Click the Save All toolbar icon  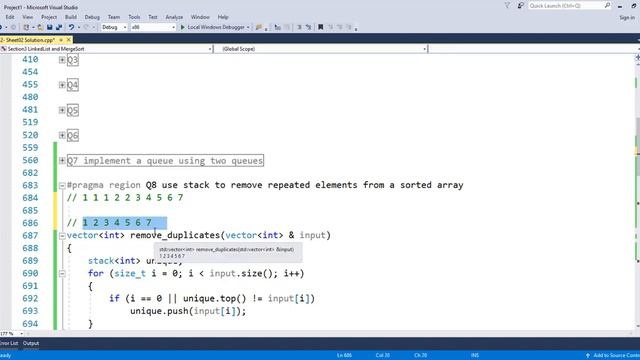[x=59, y=27]
